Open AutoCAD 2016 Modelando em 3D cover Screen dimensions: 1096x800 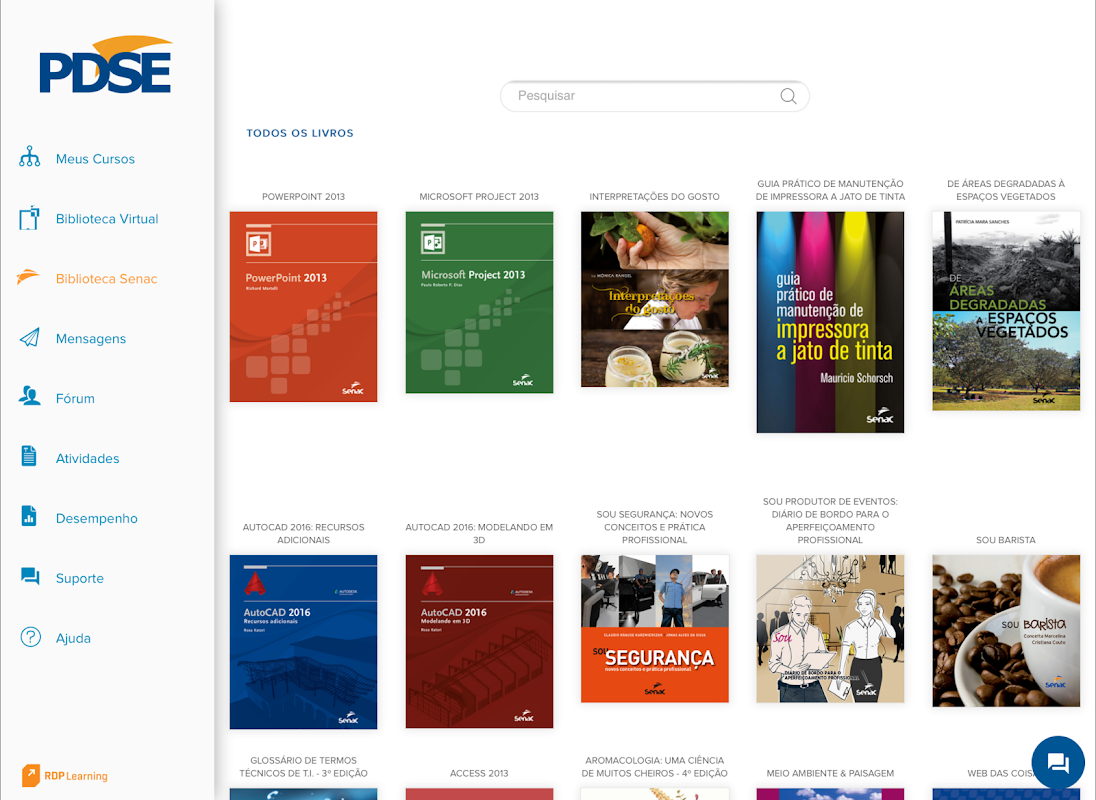click(x=480, y=641)
